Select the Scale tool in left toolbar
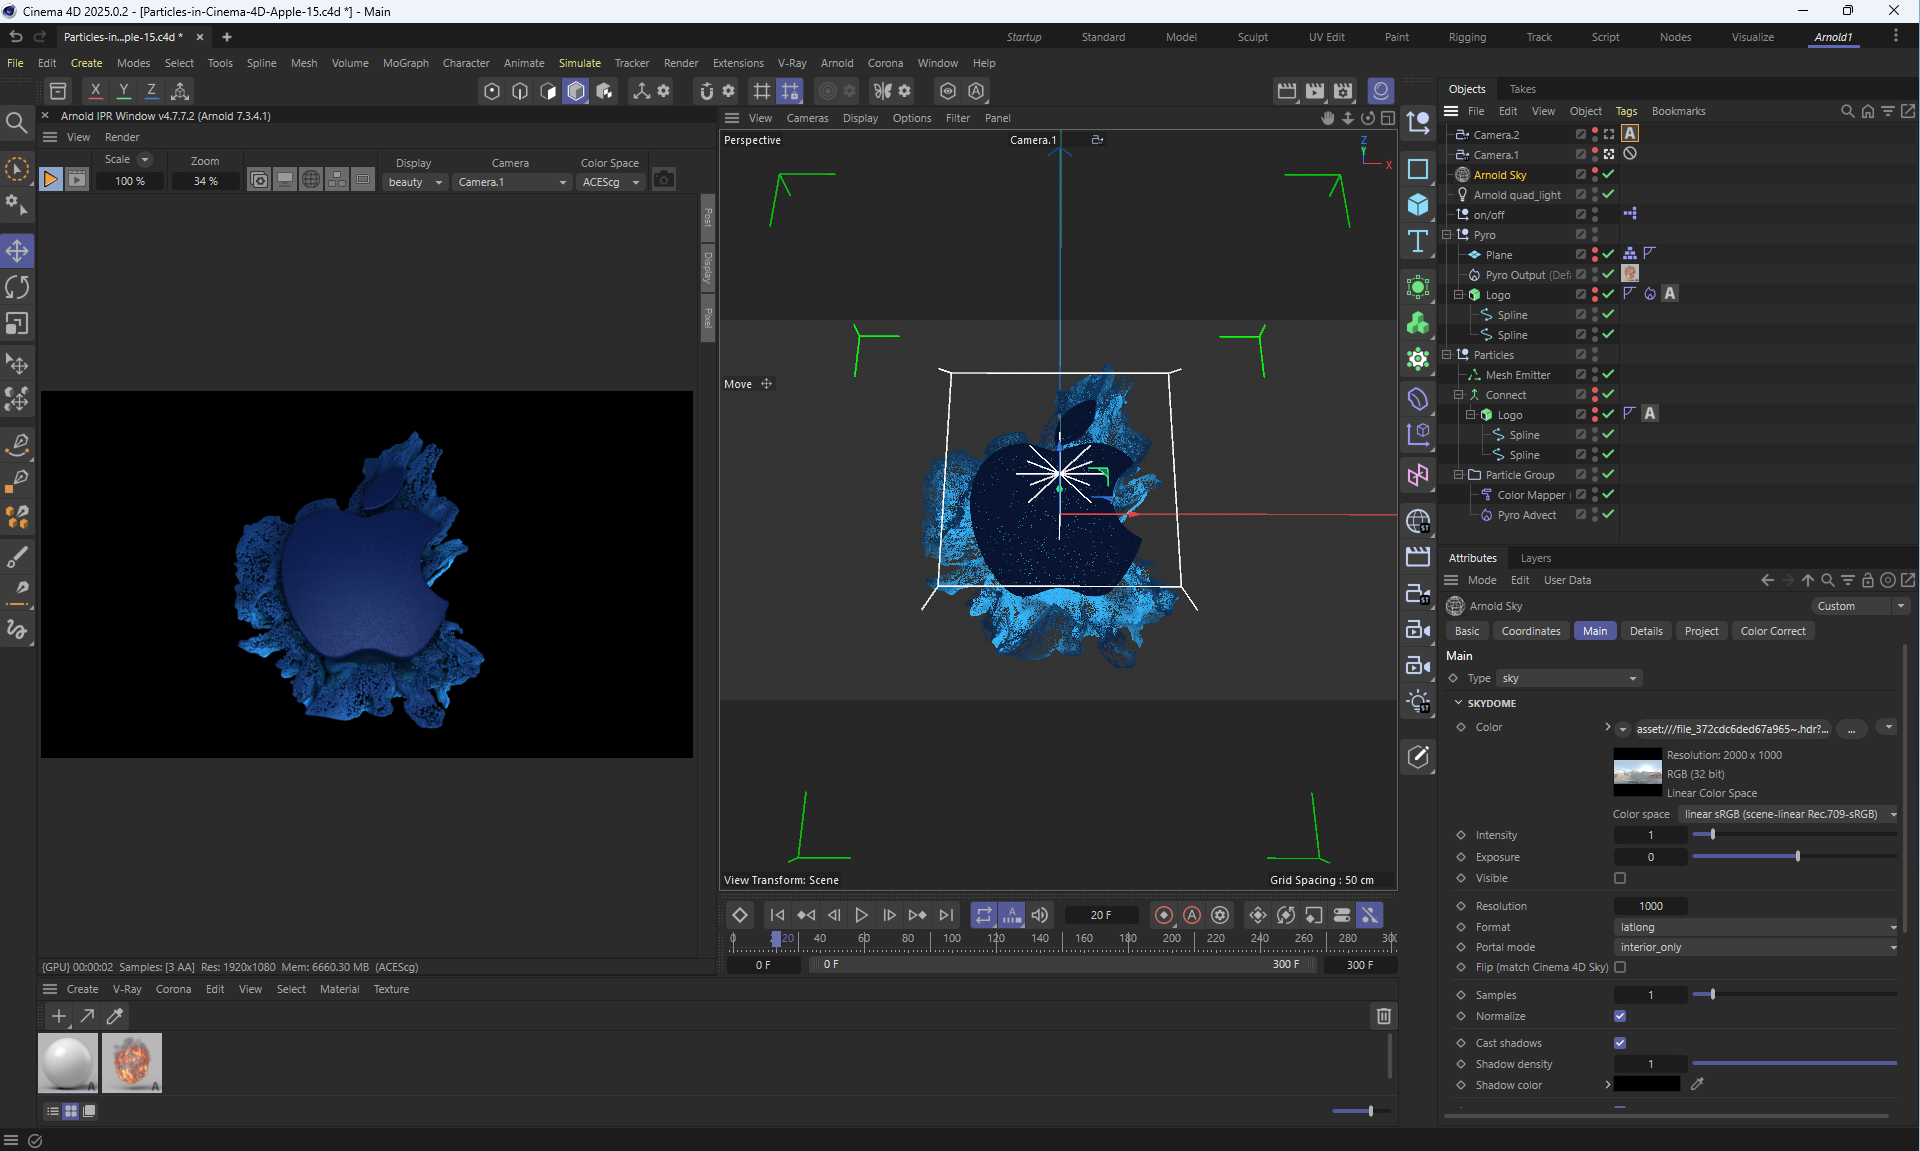The width and height of the screenshot is (1920, 1151). click(x=17, y=324)
